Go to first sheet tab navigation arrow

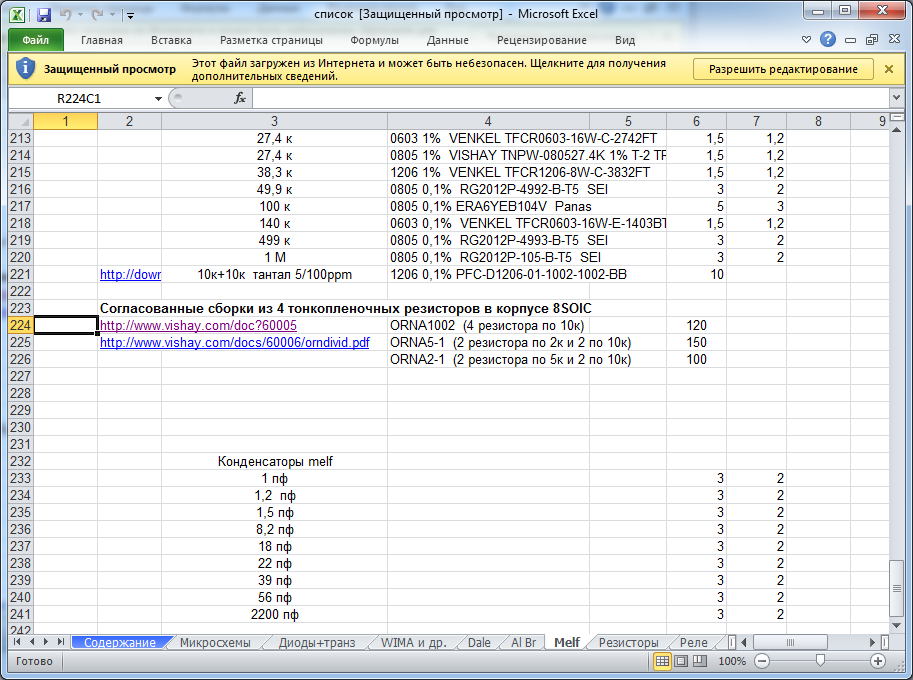(17, 642)
